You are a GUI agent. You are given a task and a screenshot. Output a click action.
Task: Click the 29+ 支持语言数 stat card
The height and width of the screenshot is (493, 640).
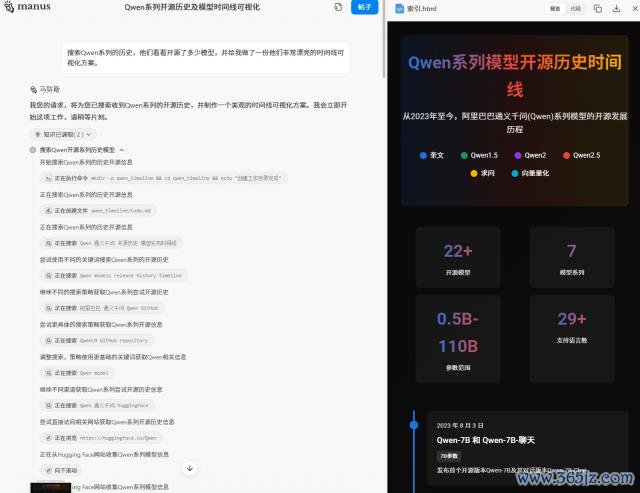click(x=572, y=339)
